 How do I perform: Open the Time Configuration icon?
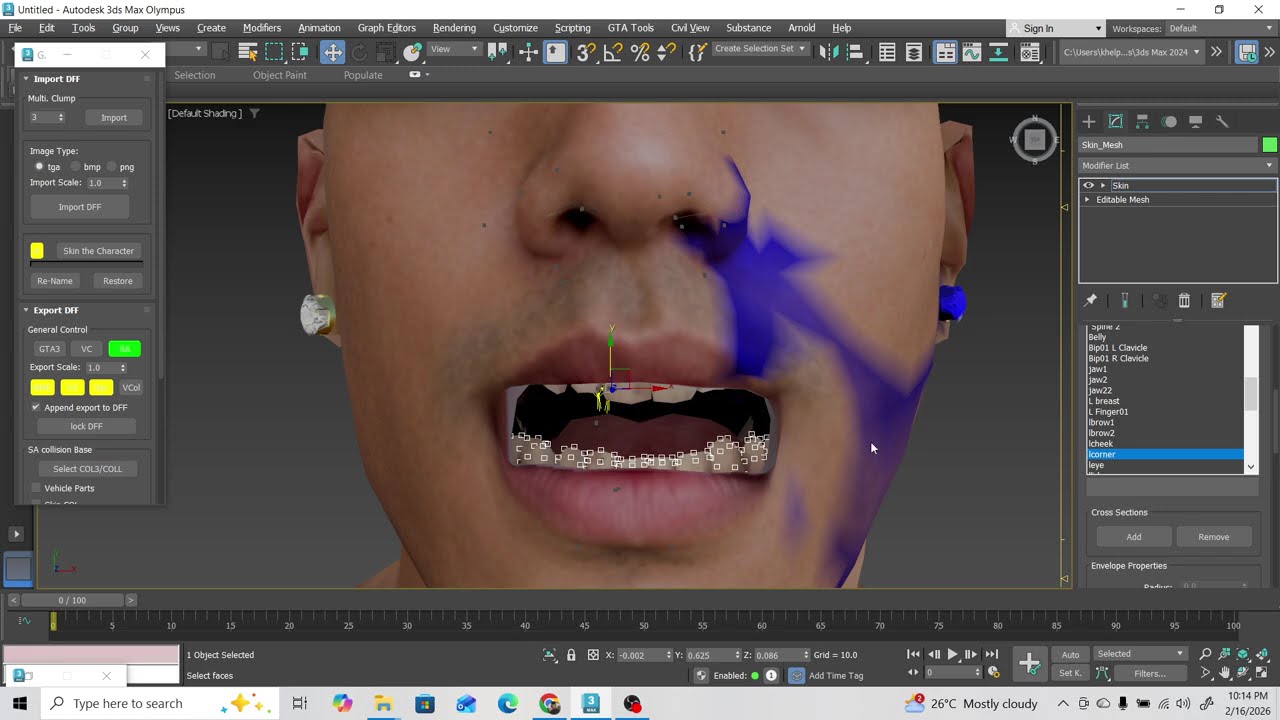click(x=993, y=673)
